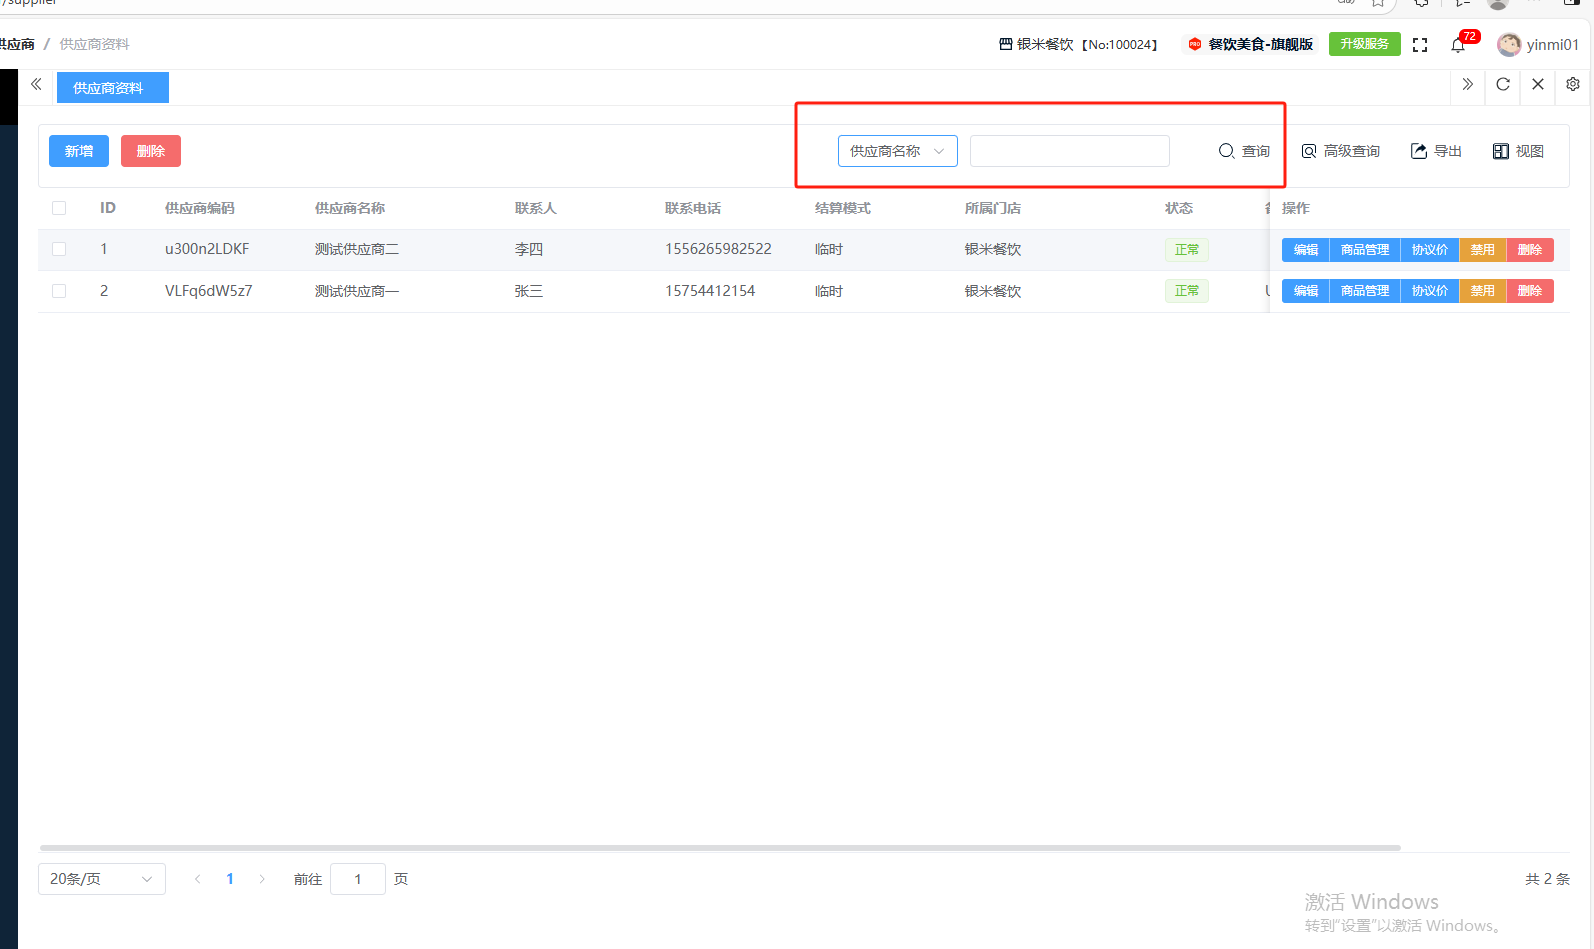1594x949 pixels.
Task: Click the notification bell icon
Action: tap(1458, 45)
